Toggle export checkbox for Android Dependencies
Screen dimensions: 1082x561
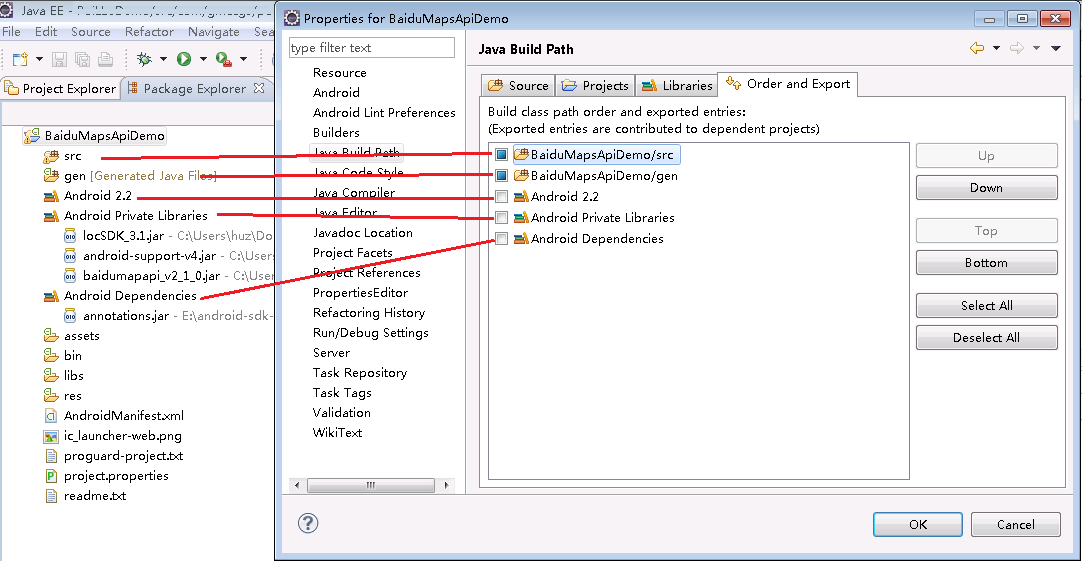[x=502, y=239]
